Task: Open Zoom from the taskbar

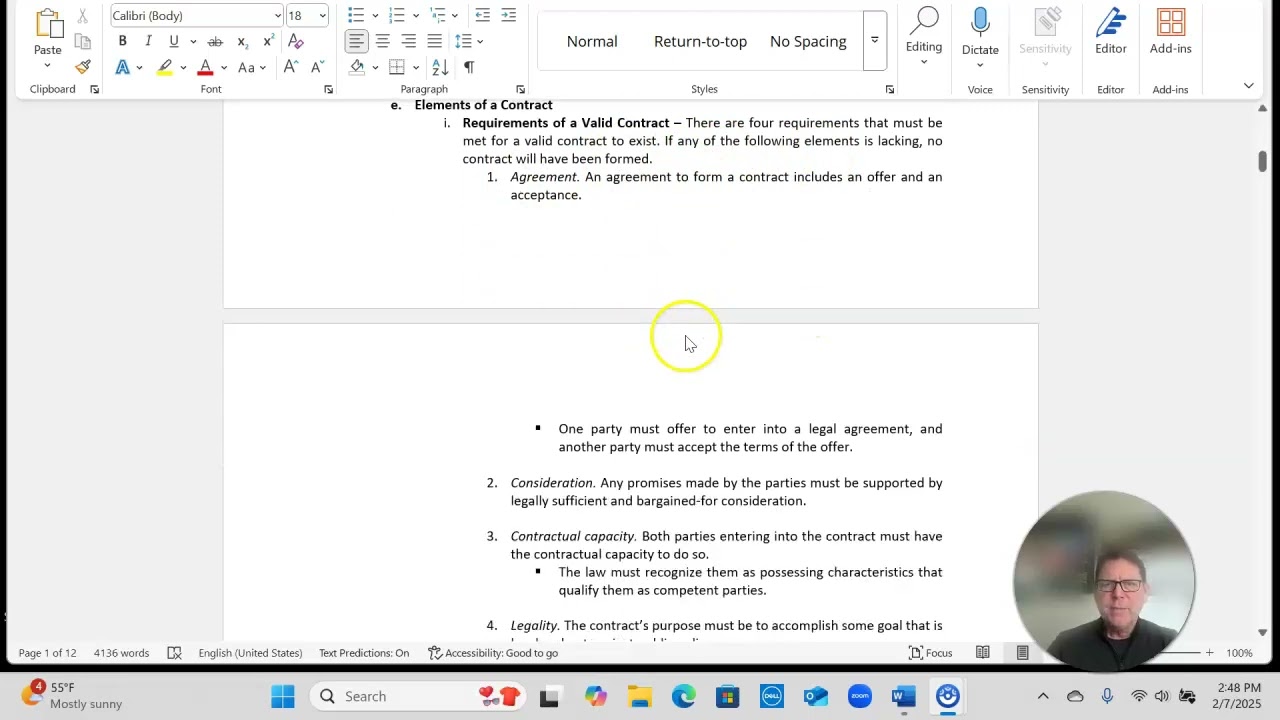Action: pos(860,696)
